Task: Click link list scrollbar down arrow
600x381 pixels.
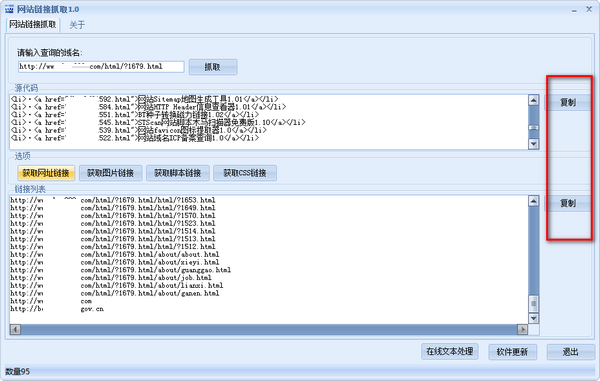Action: [x=533, y=318]
